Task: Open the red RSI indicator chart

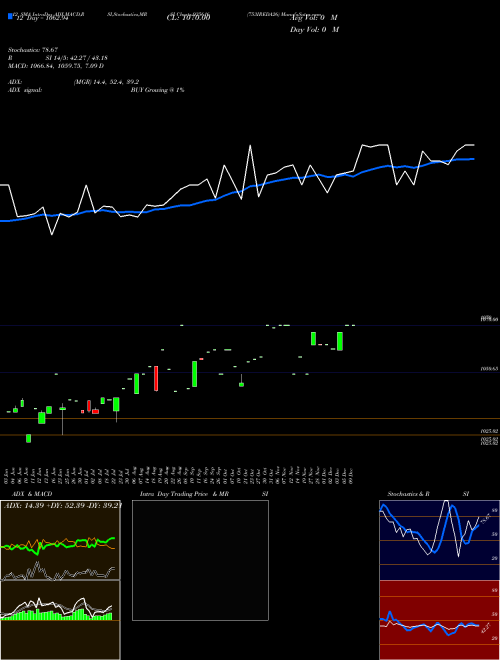Action: [x=439, y=620]
